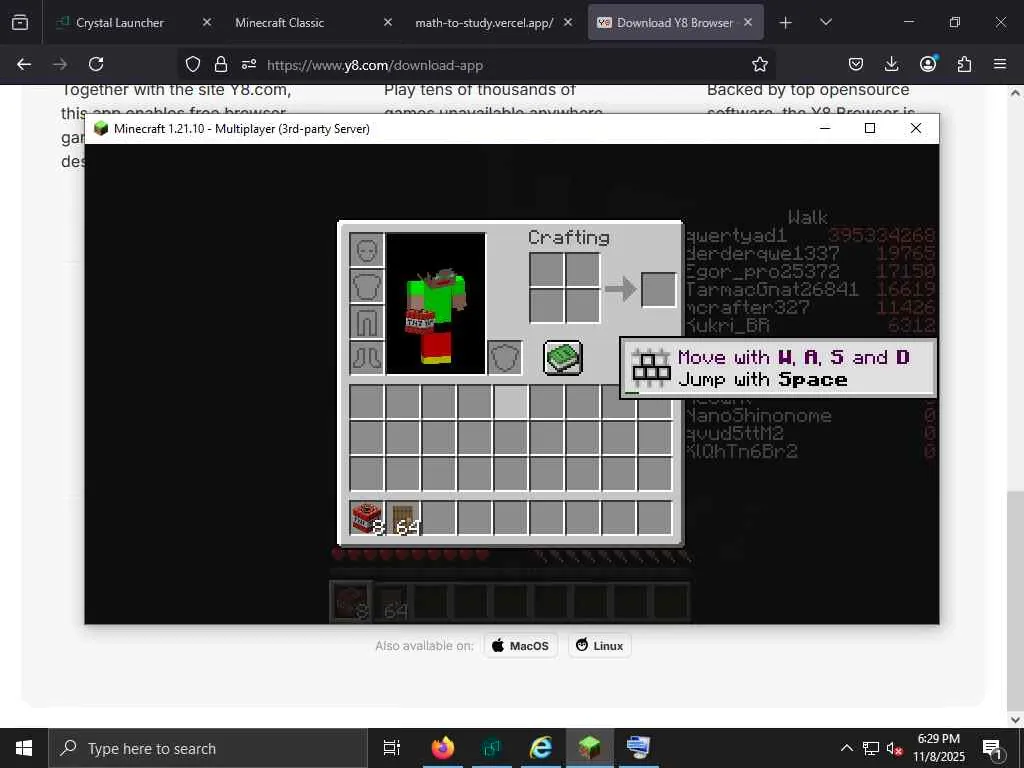Open the browser hamburger menu
Image resolution: width=1024 pixels, height=768 pixels.
(1000, 64)
